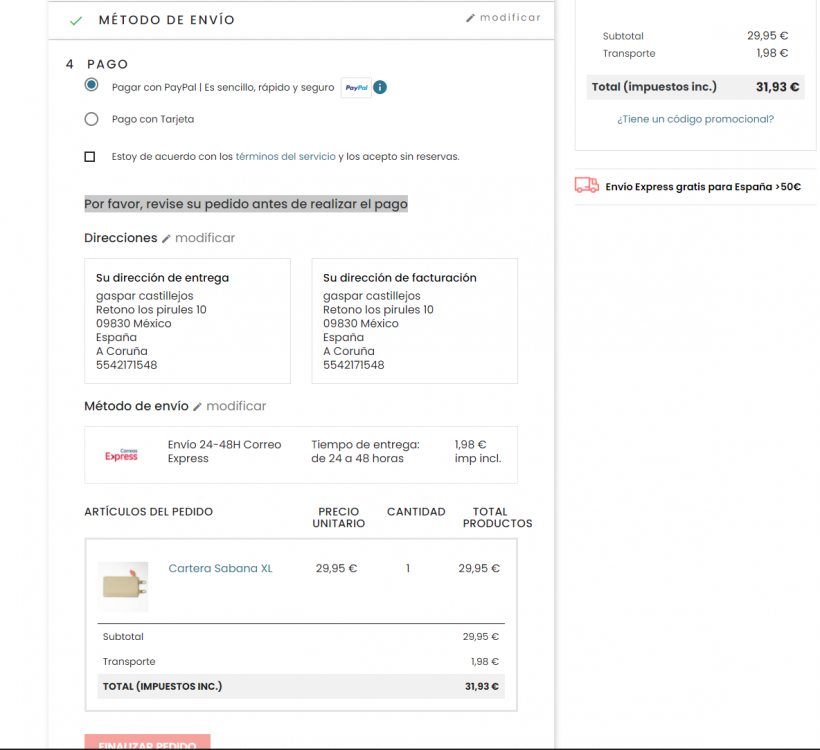Click the PayPal logo icon
The width and height of the screenshot is (820, 750).
coord(356,87)
